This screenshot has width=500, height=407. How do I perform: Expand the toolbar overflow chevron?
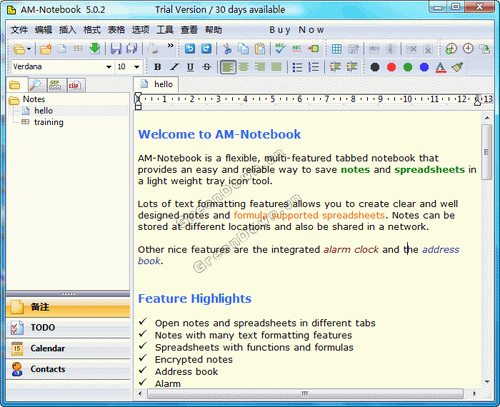[170, 46]
